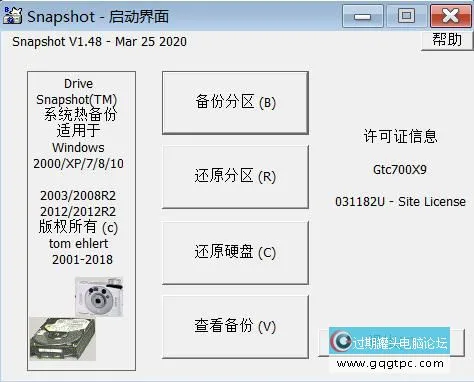Maximize the Snapshot window
Screen dimensions: 474x382
(x=406, y=16)
